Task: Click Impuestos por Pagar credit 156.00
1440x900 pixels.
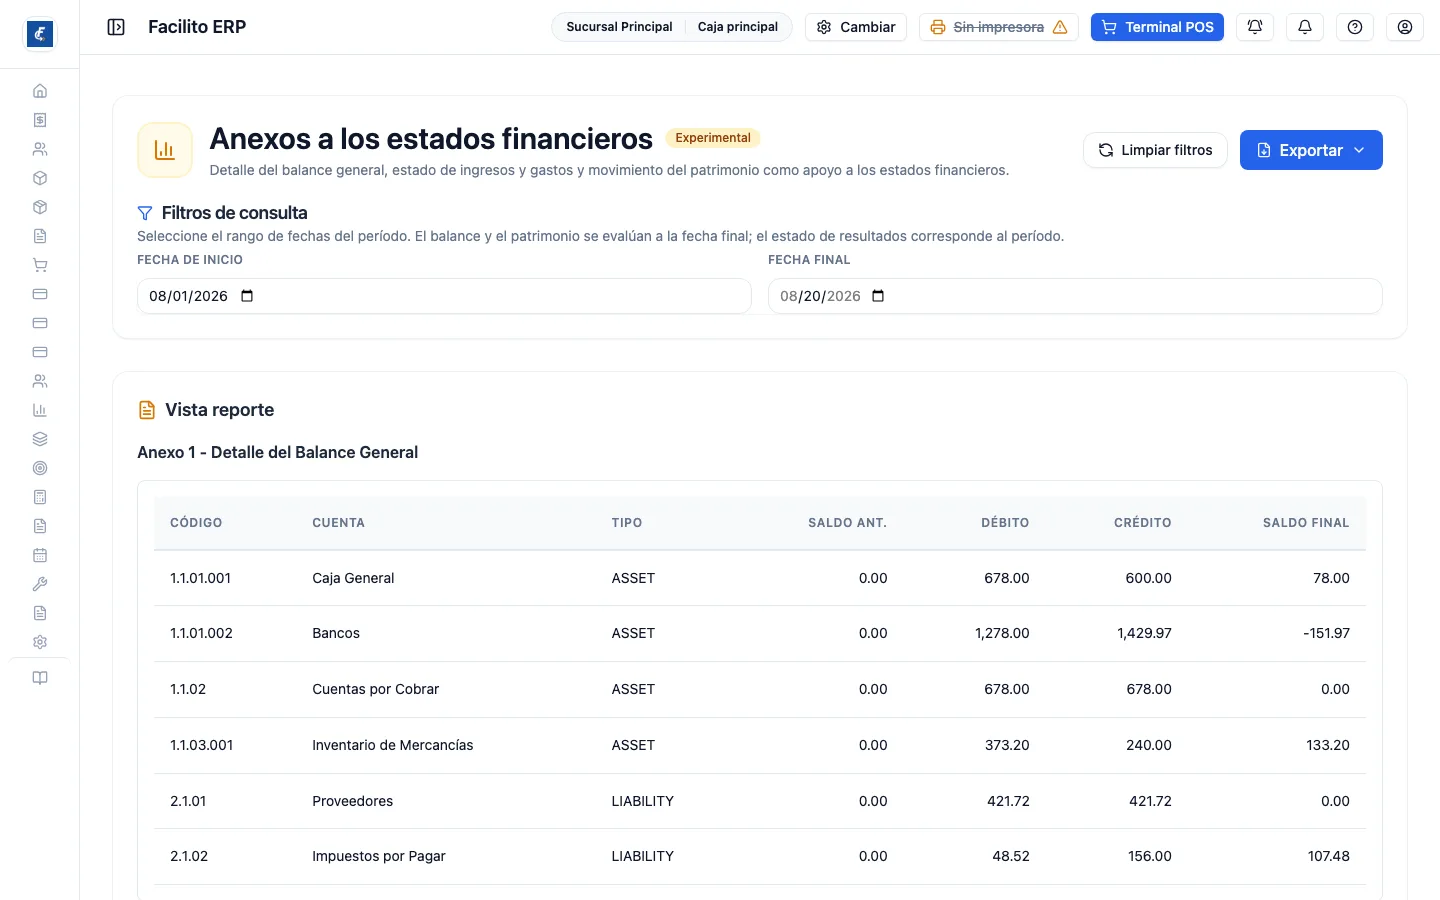Action: (x=1150, y=856)
